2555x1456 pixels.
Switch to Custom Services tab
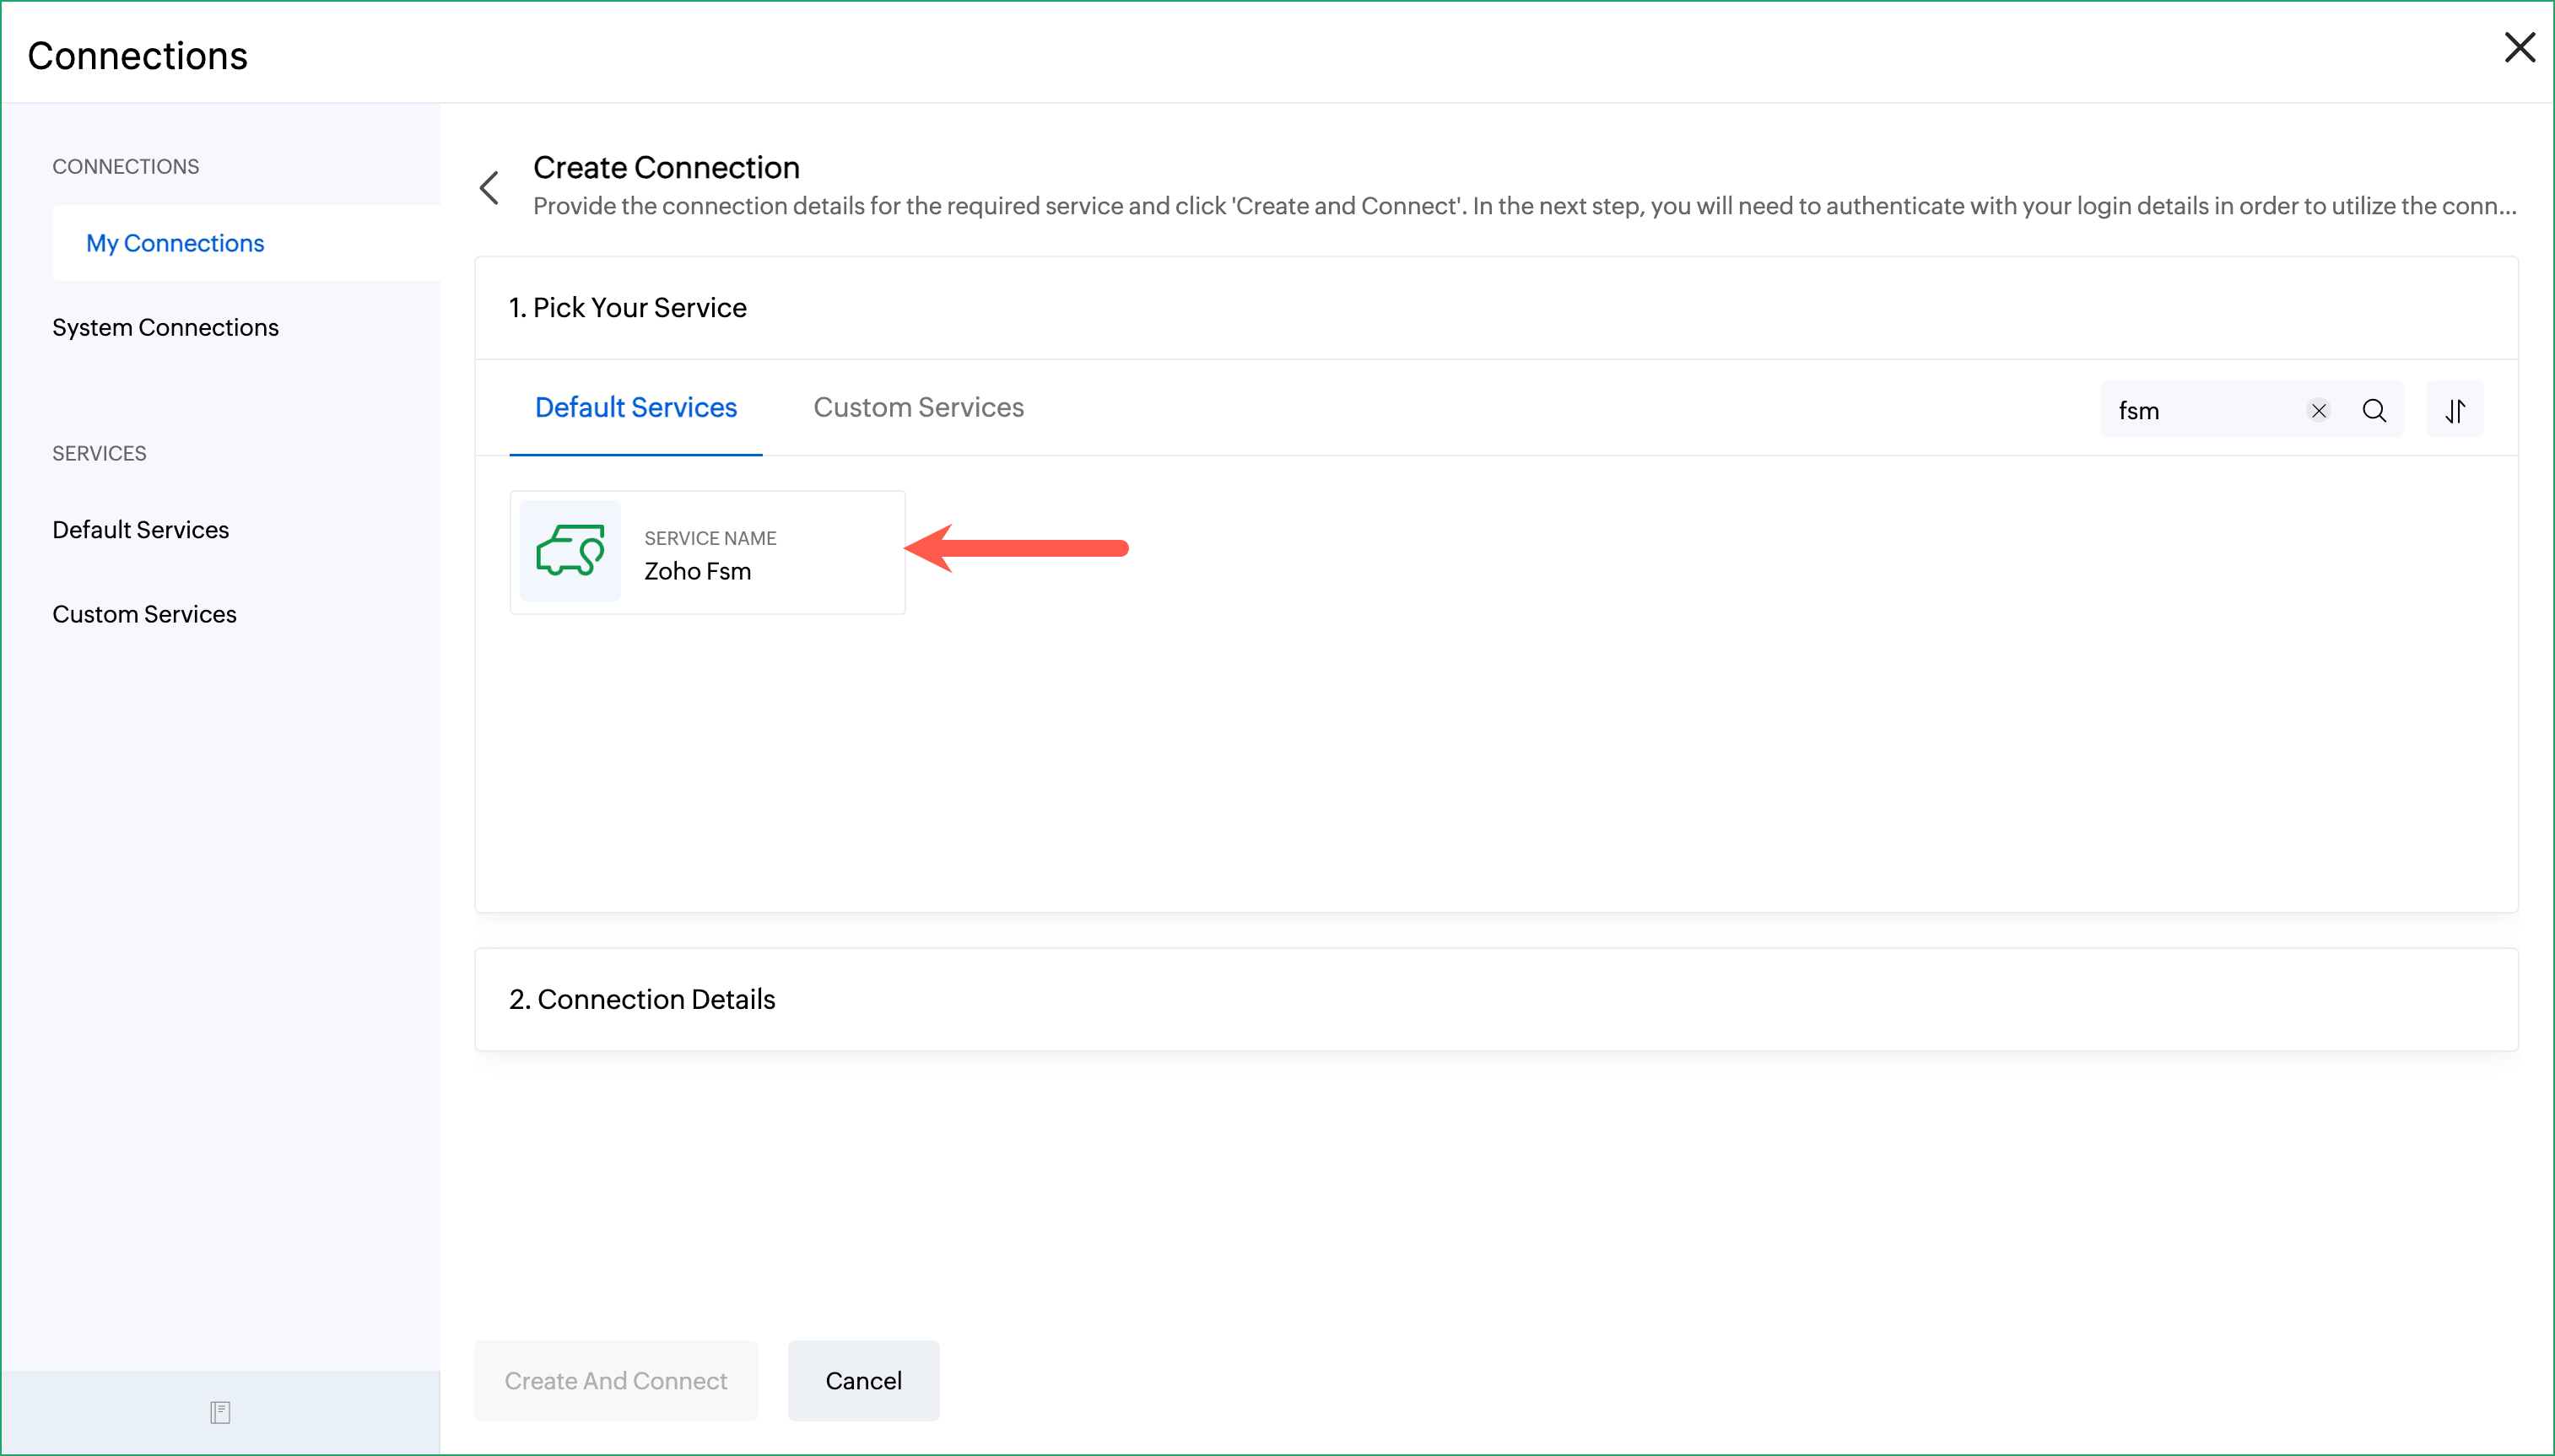918,407
